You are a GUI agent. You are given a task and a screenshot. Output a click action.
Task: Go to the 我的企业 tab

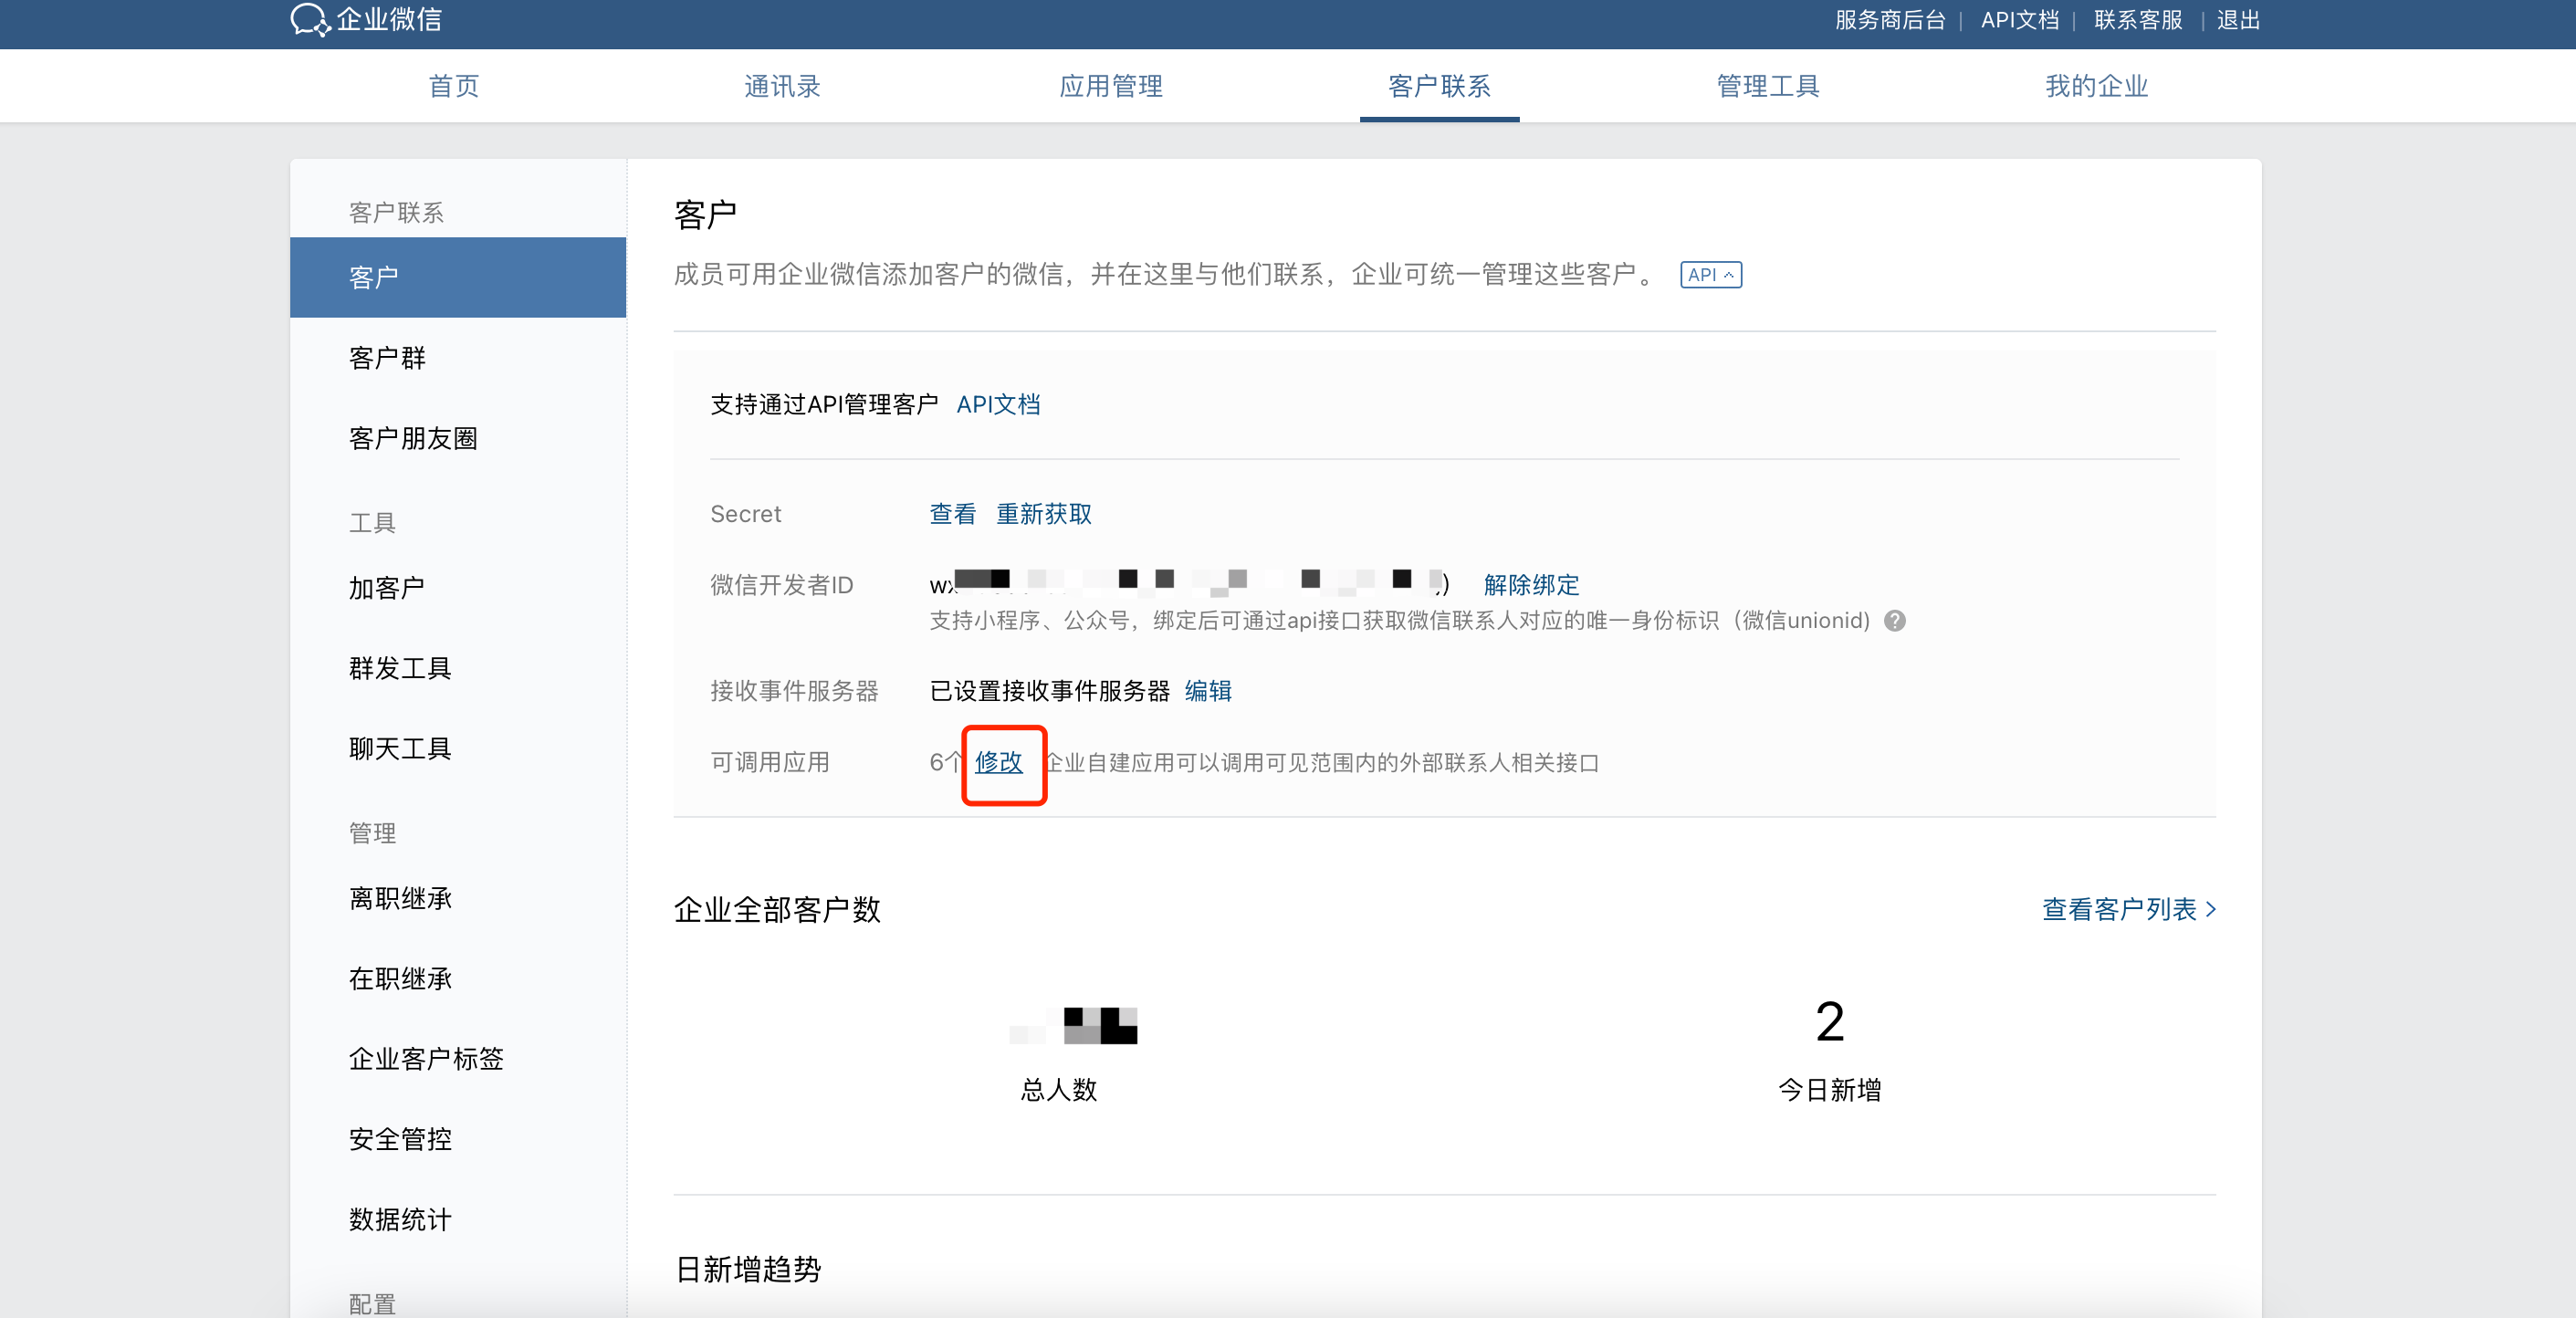click(x=2096, y=86)
